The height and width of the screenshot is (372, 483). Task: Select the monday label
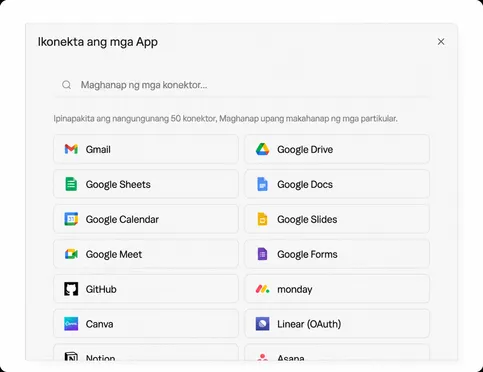pyautogui.click(x=295, y=289)
